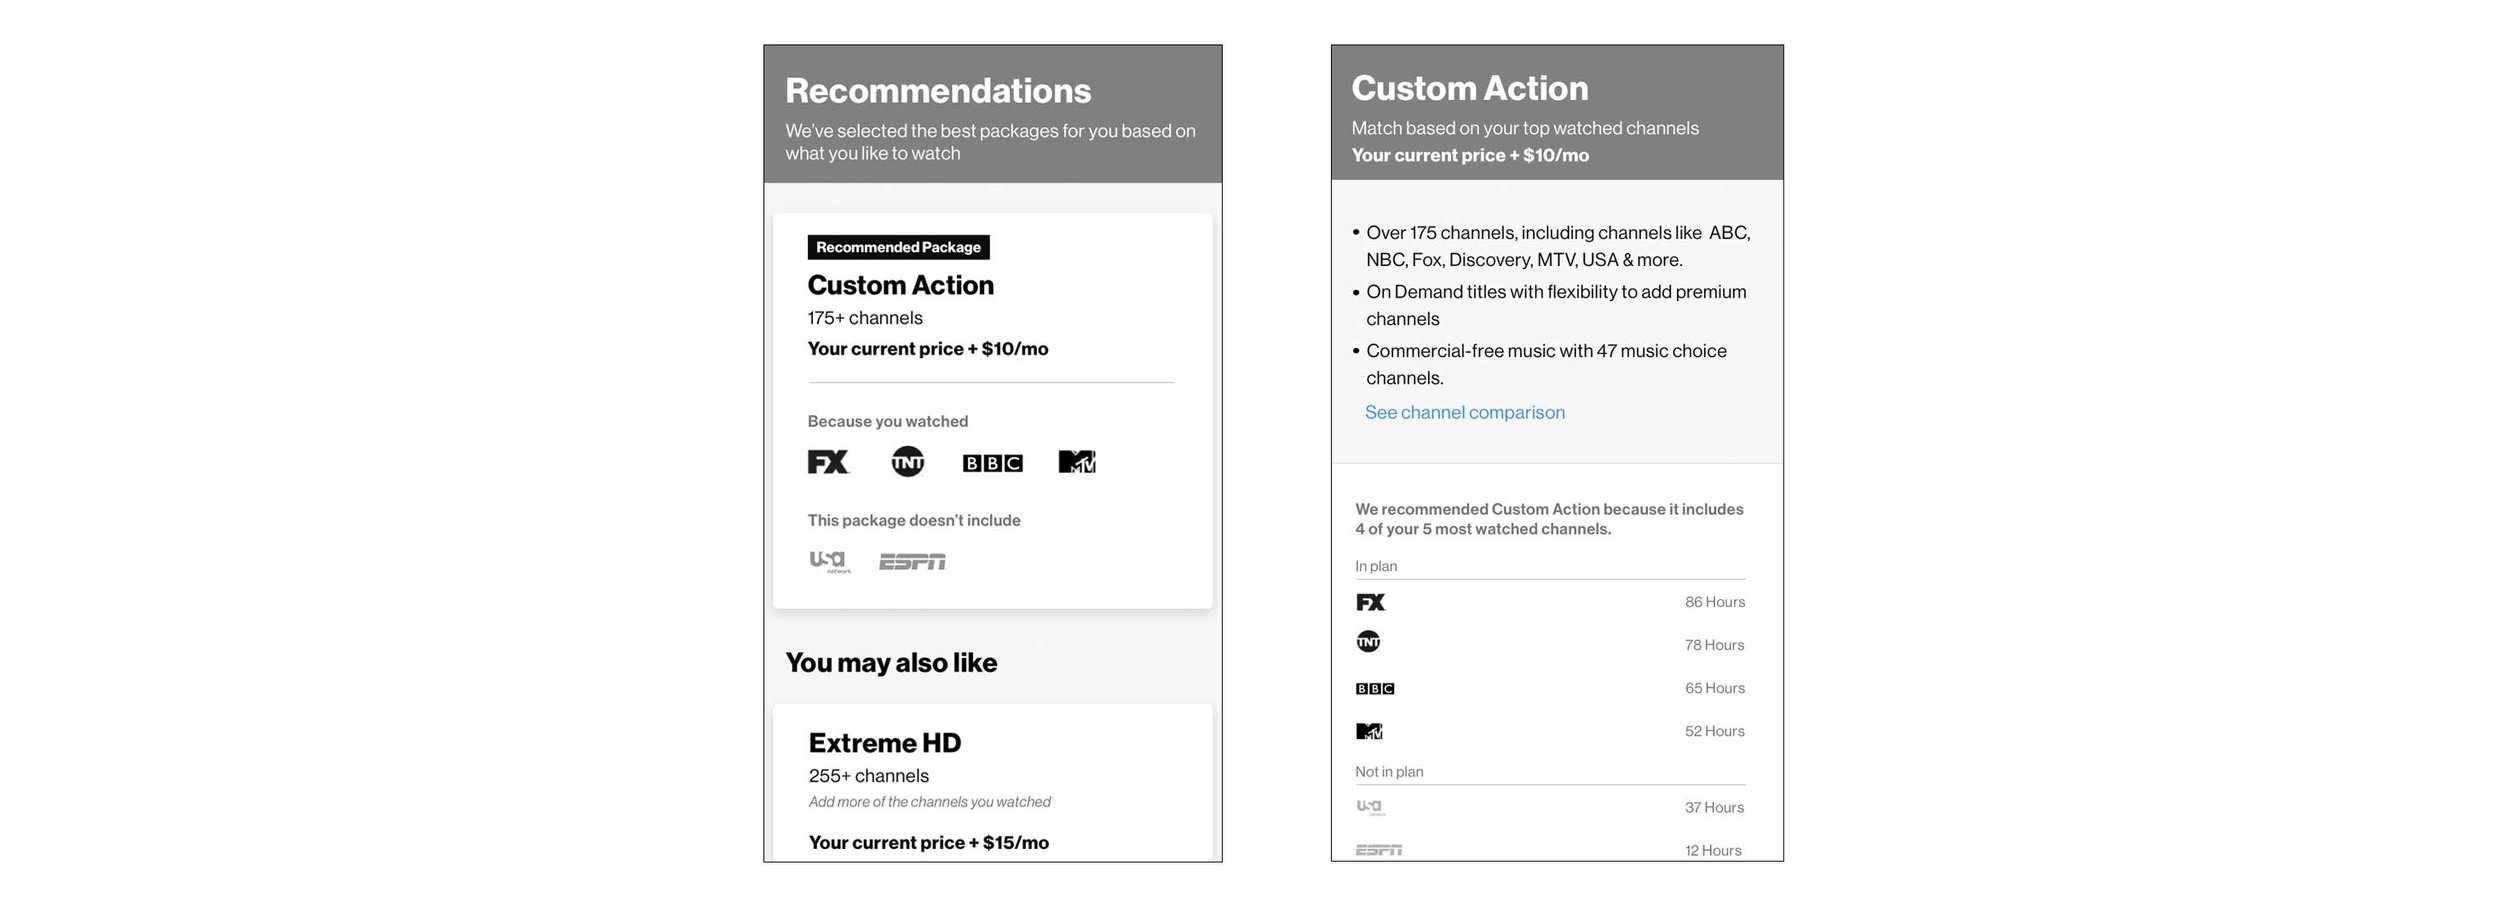Click the We recommended Custom Action explanation text

[1549, 519]
